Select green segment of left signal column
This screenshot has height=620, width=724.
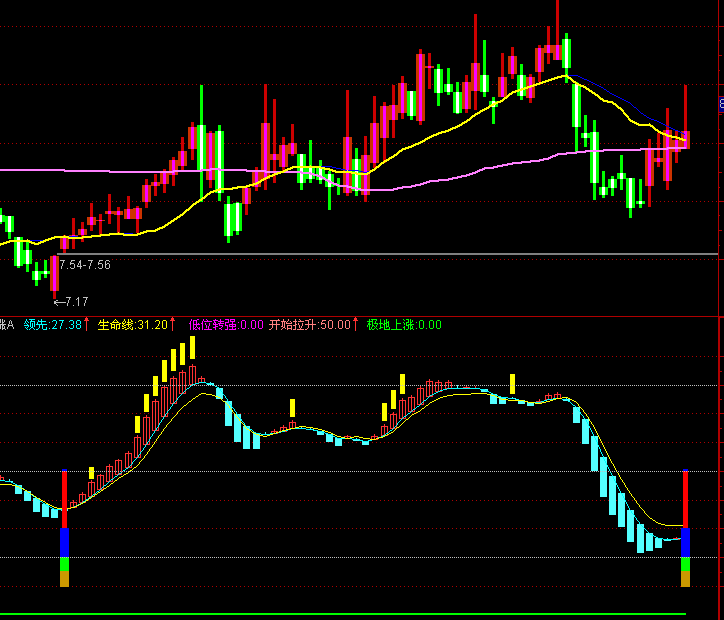click(x=65, y=564)
